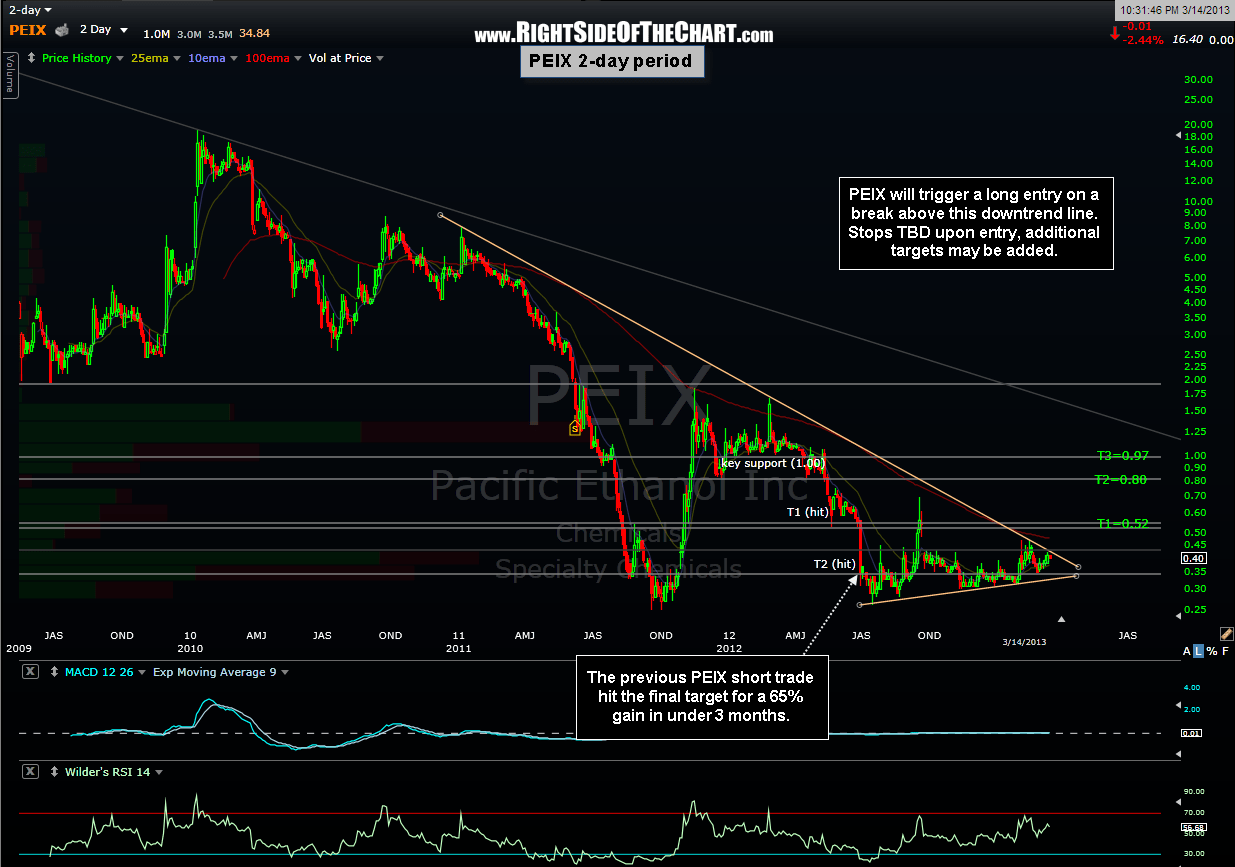
Task: Close the Wilder's RSI panel
Action: 30,772
